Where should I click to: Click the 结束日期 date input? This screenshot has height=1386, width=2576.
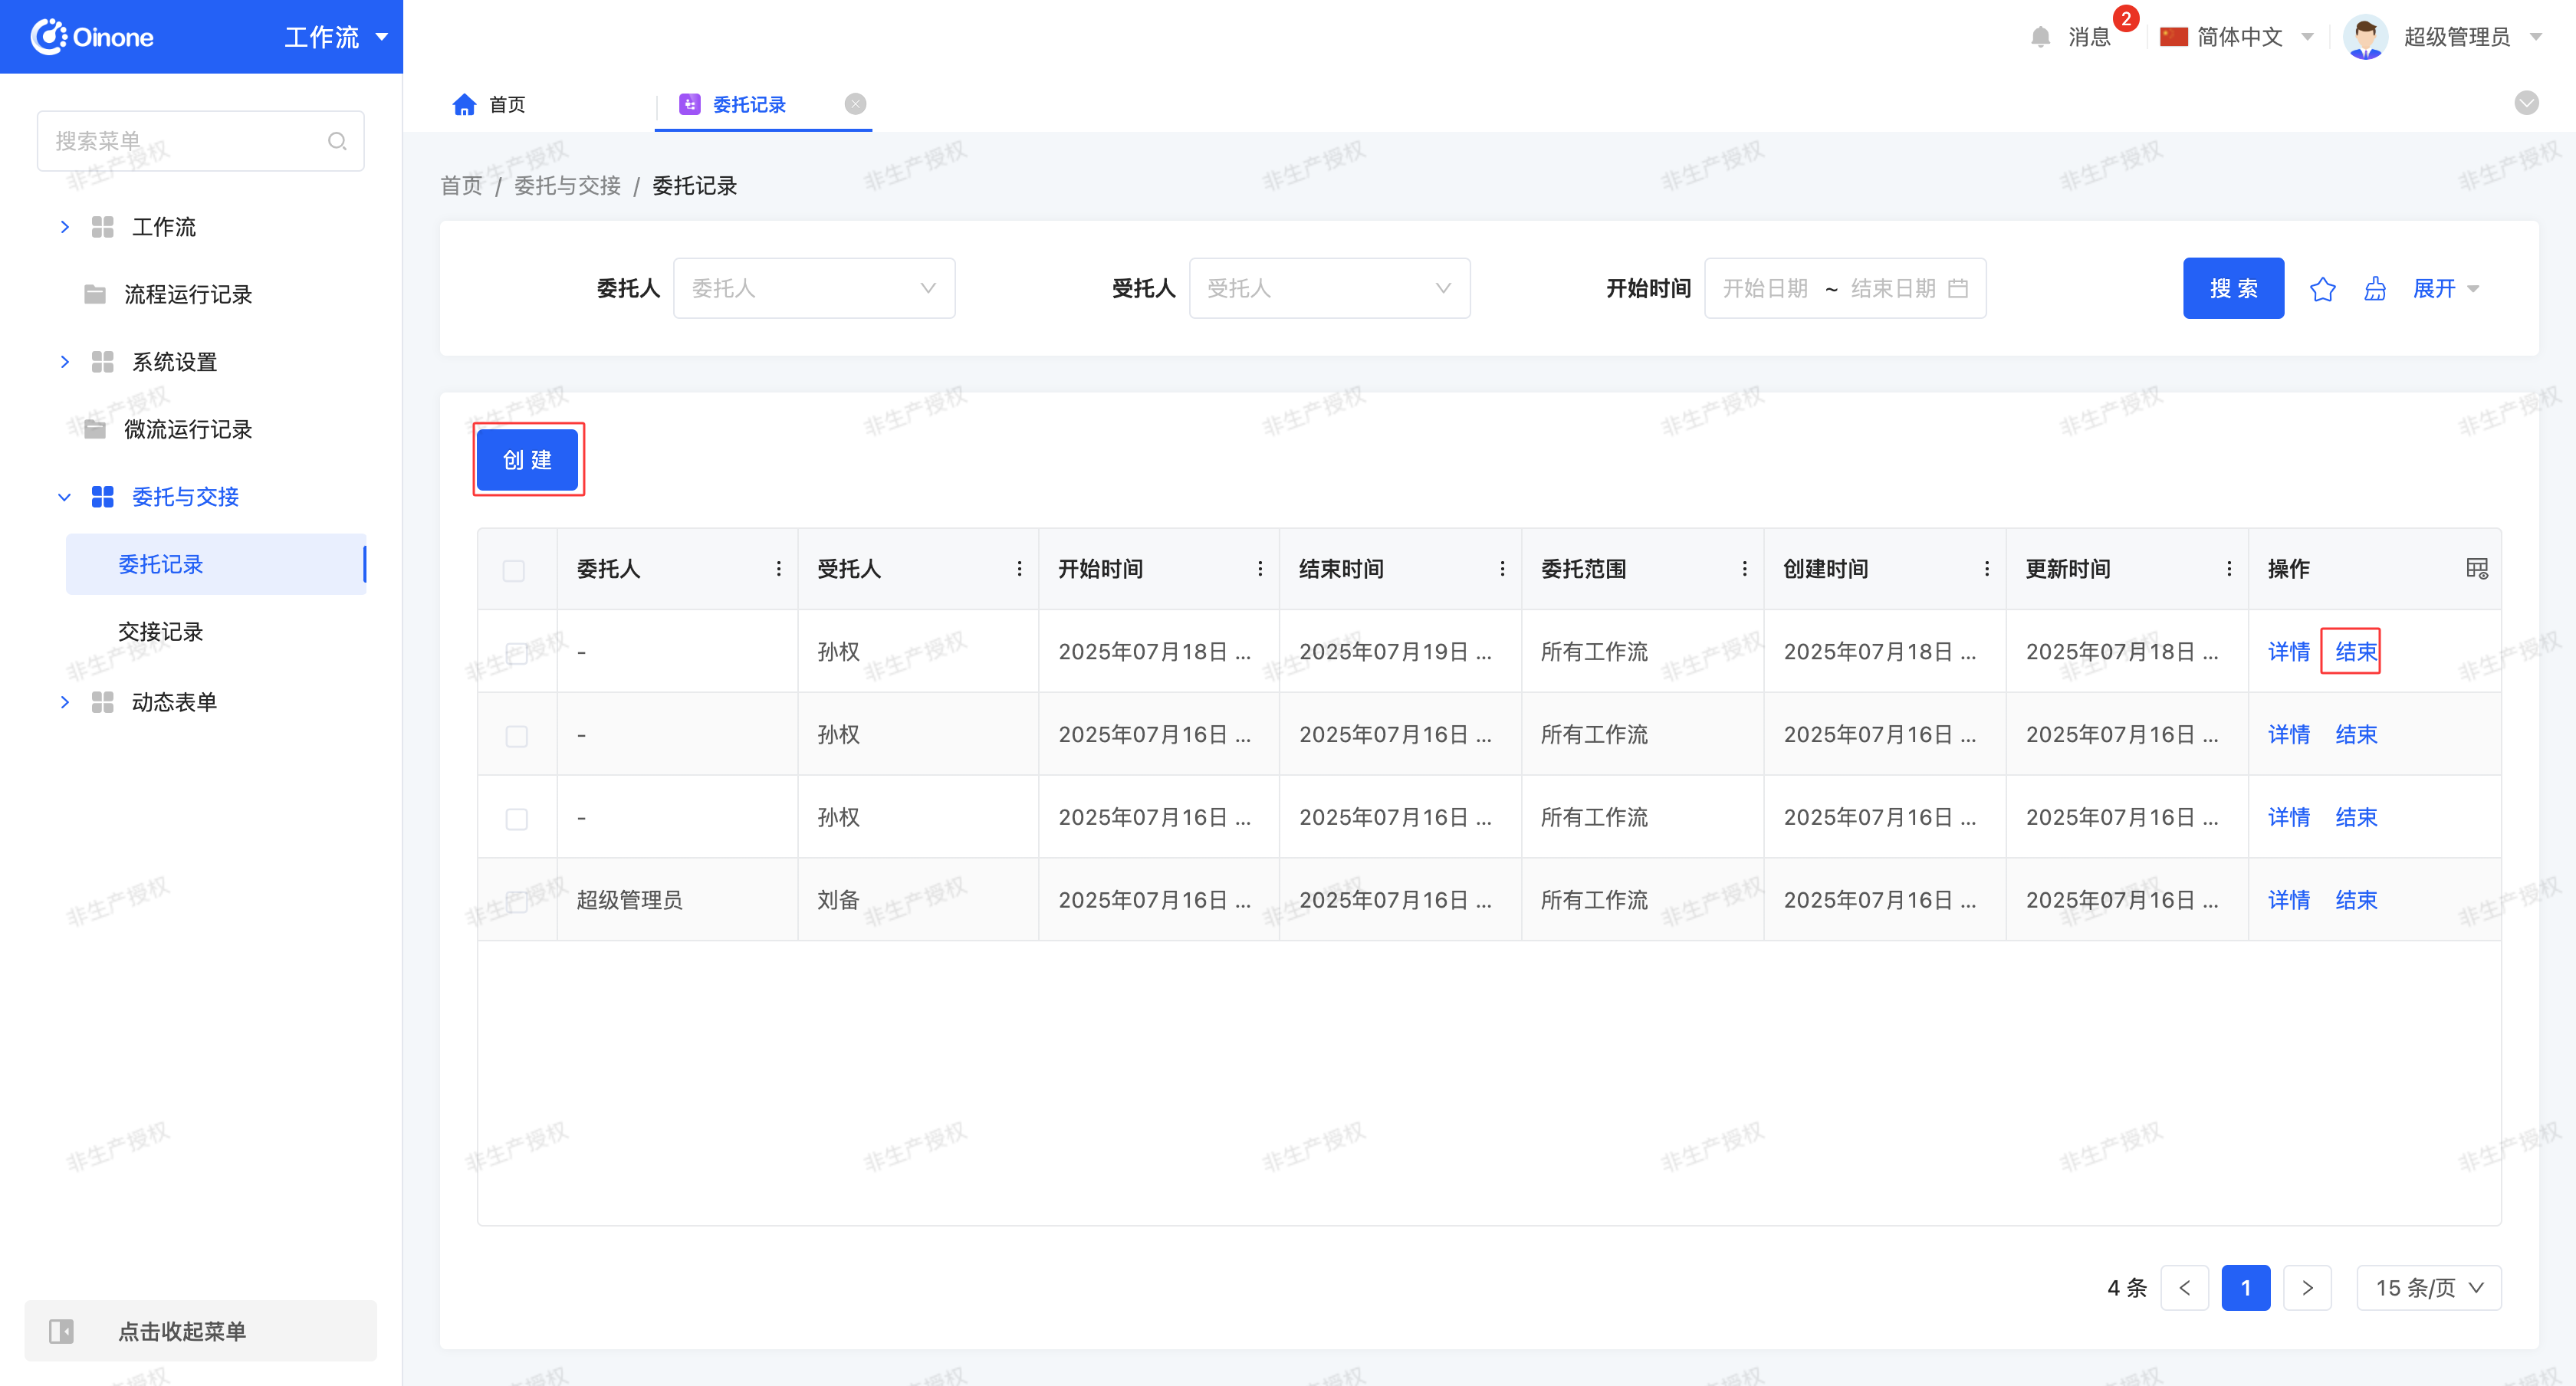pos(1893,288)
